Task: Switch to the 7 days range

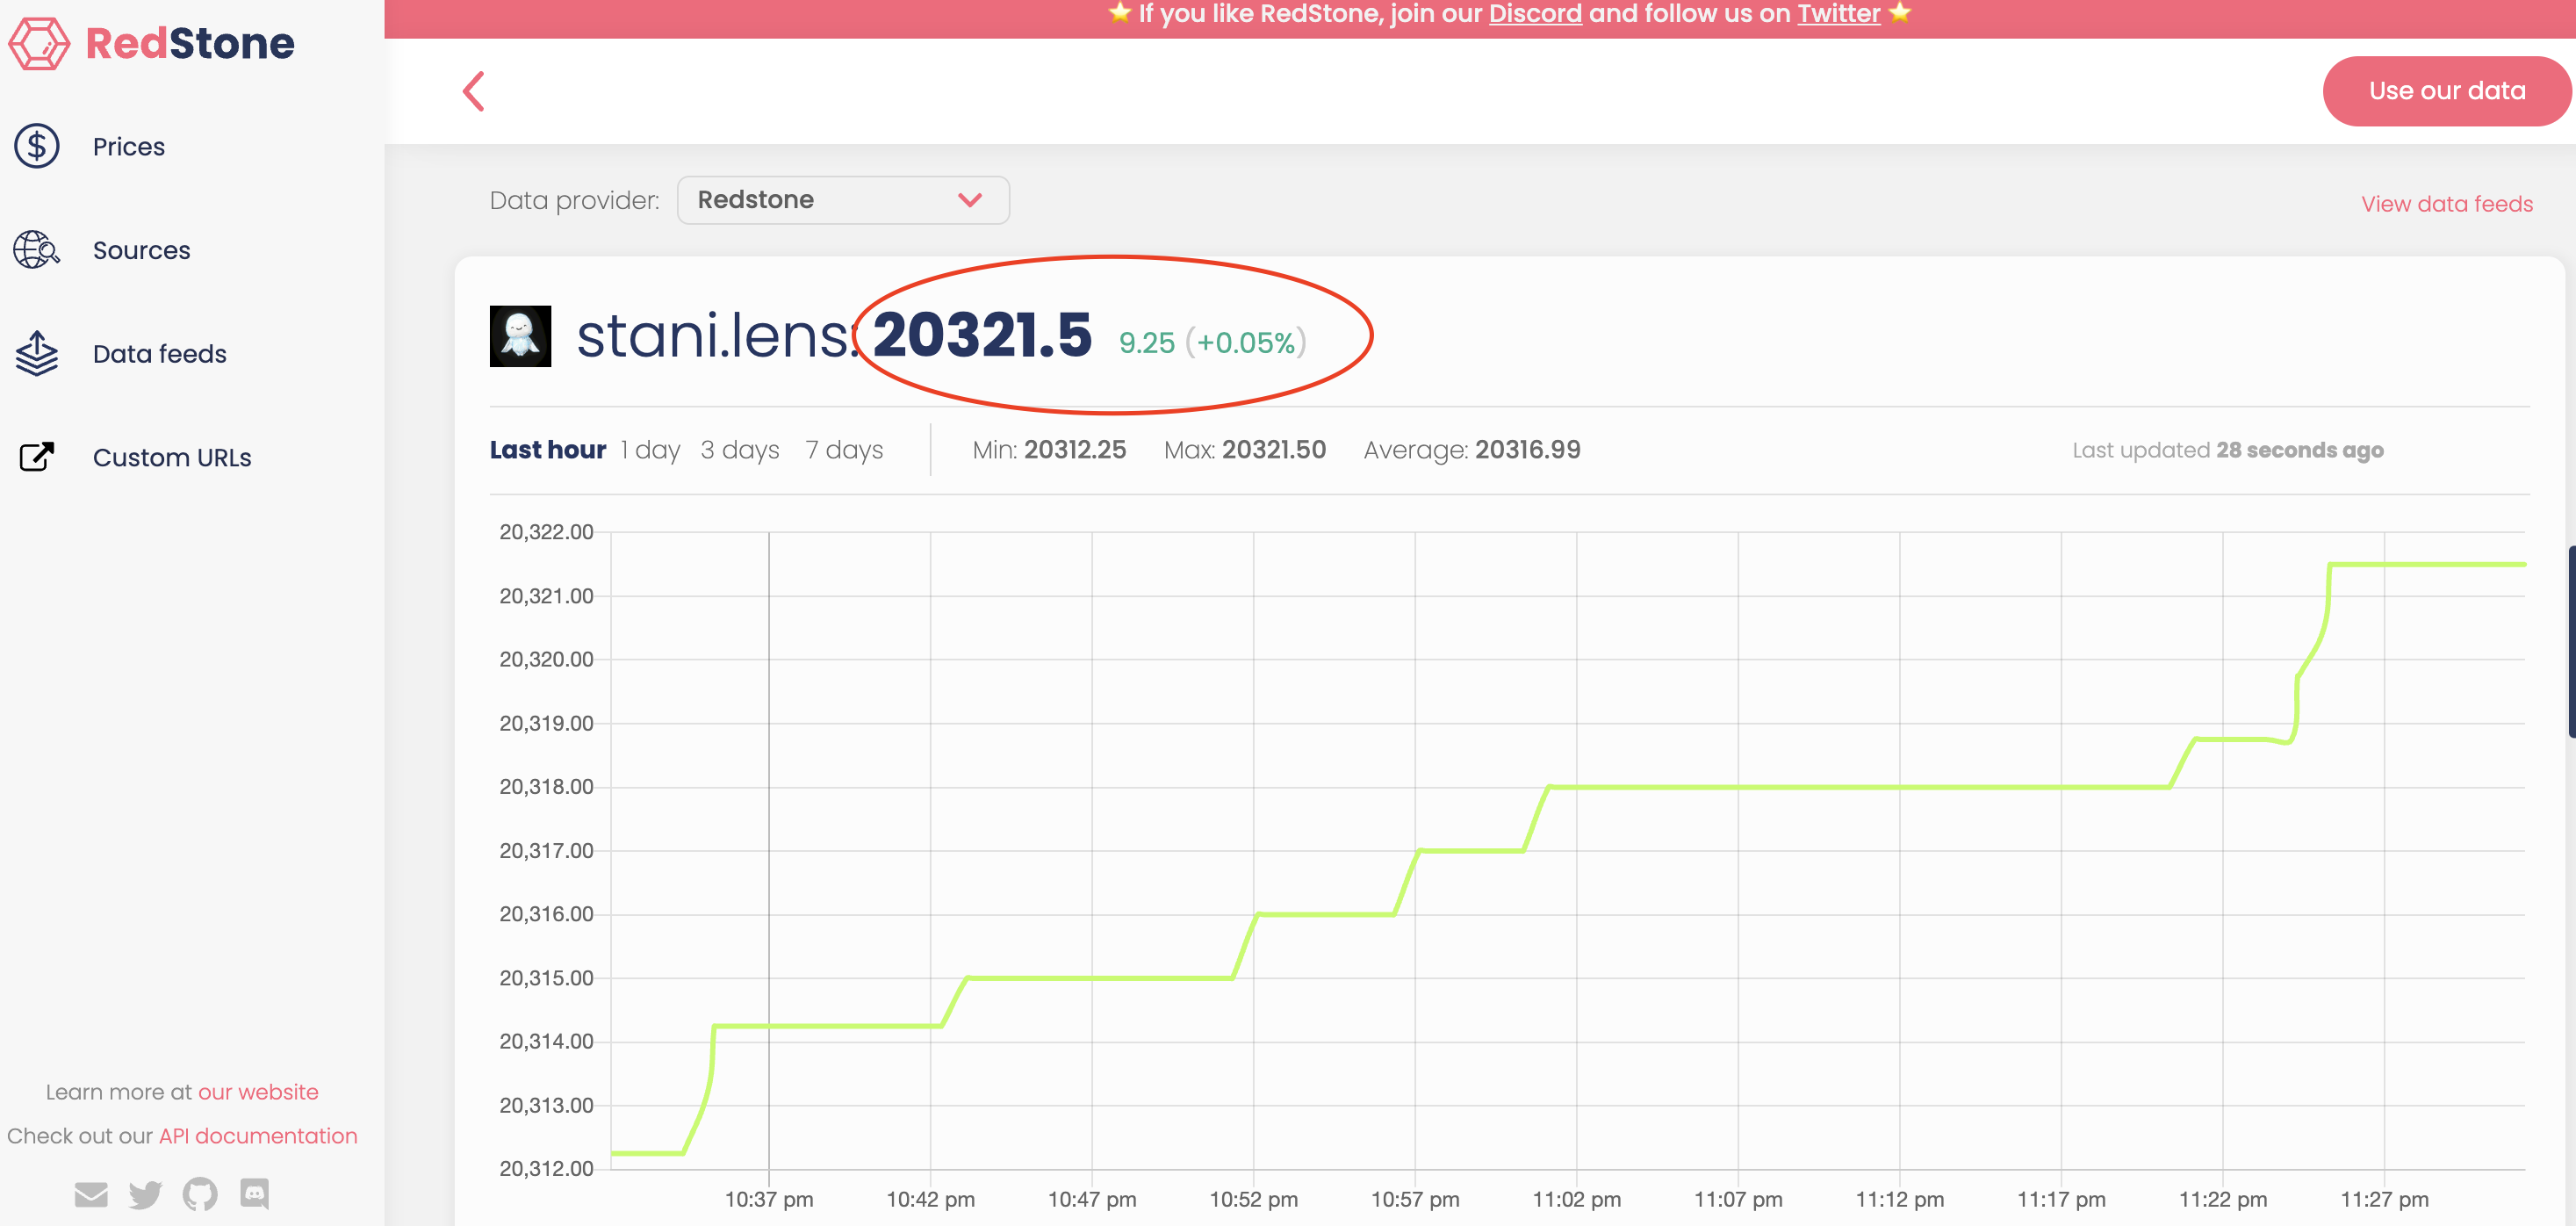Action: 844,450
